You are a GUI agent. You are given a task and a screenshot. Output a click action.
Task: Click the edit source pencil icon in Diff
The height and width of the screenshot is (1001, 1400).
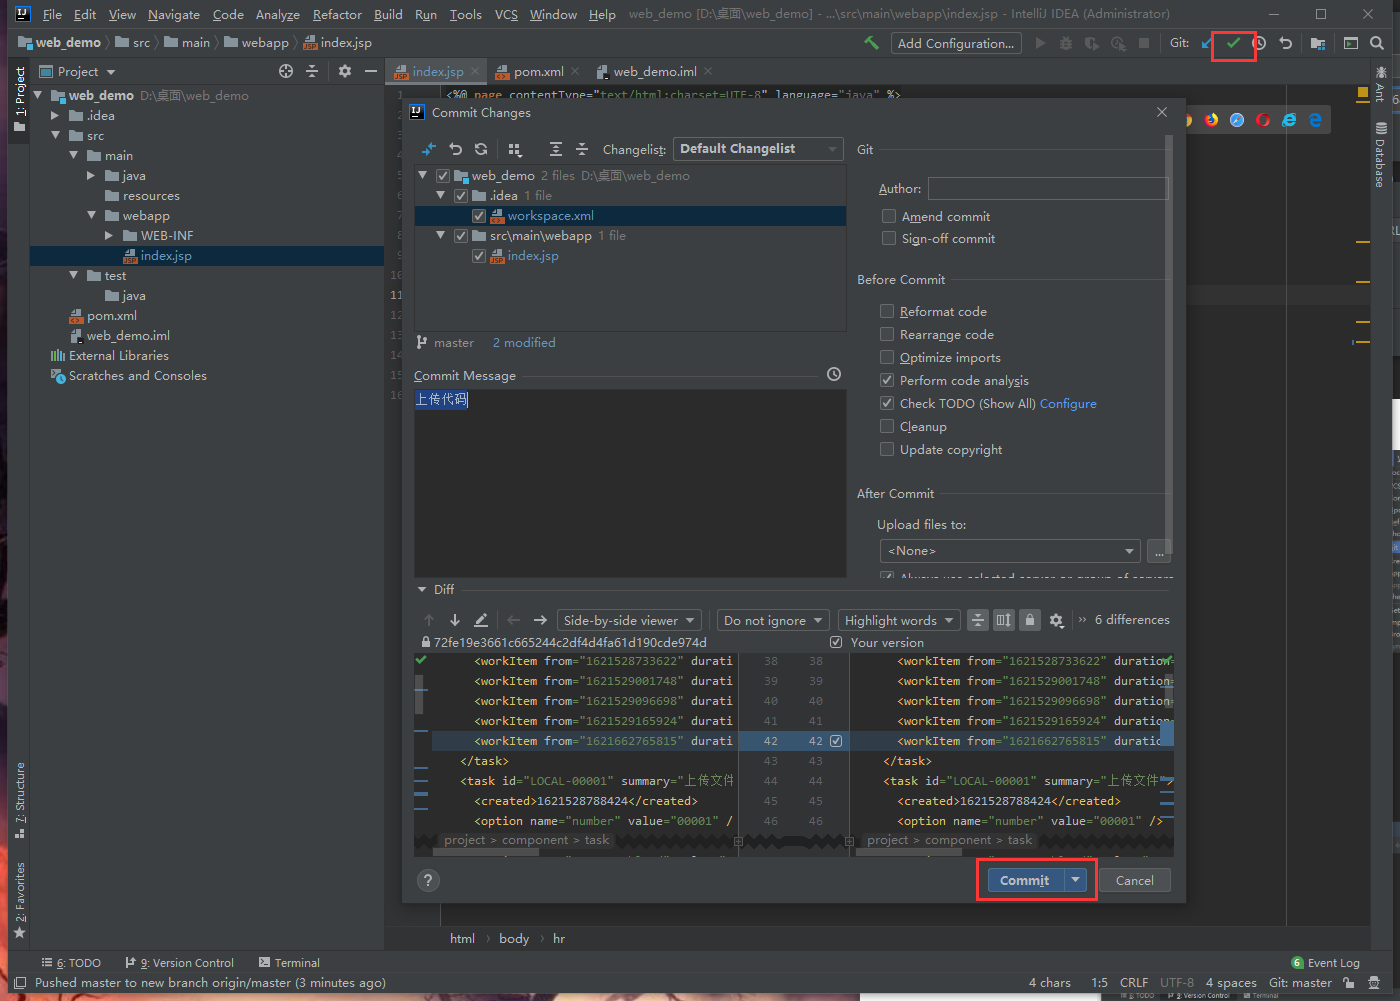click(x=481, y=620)
